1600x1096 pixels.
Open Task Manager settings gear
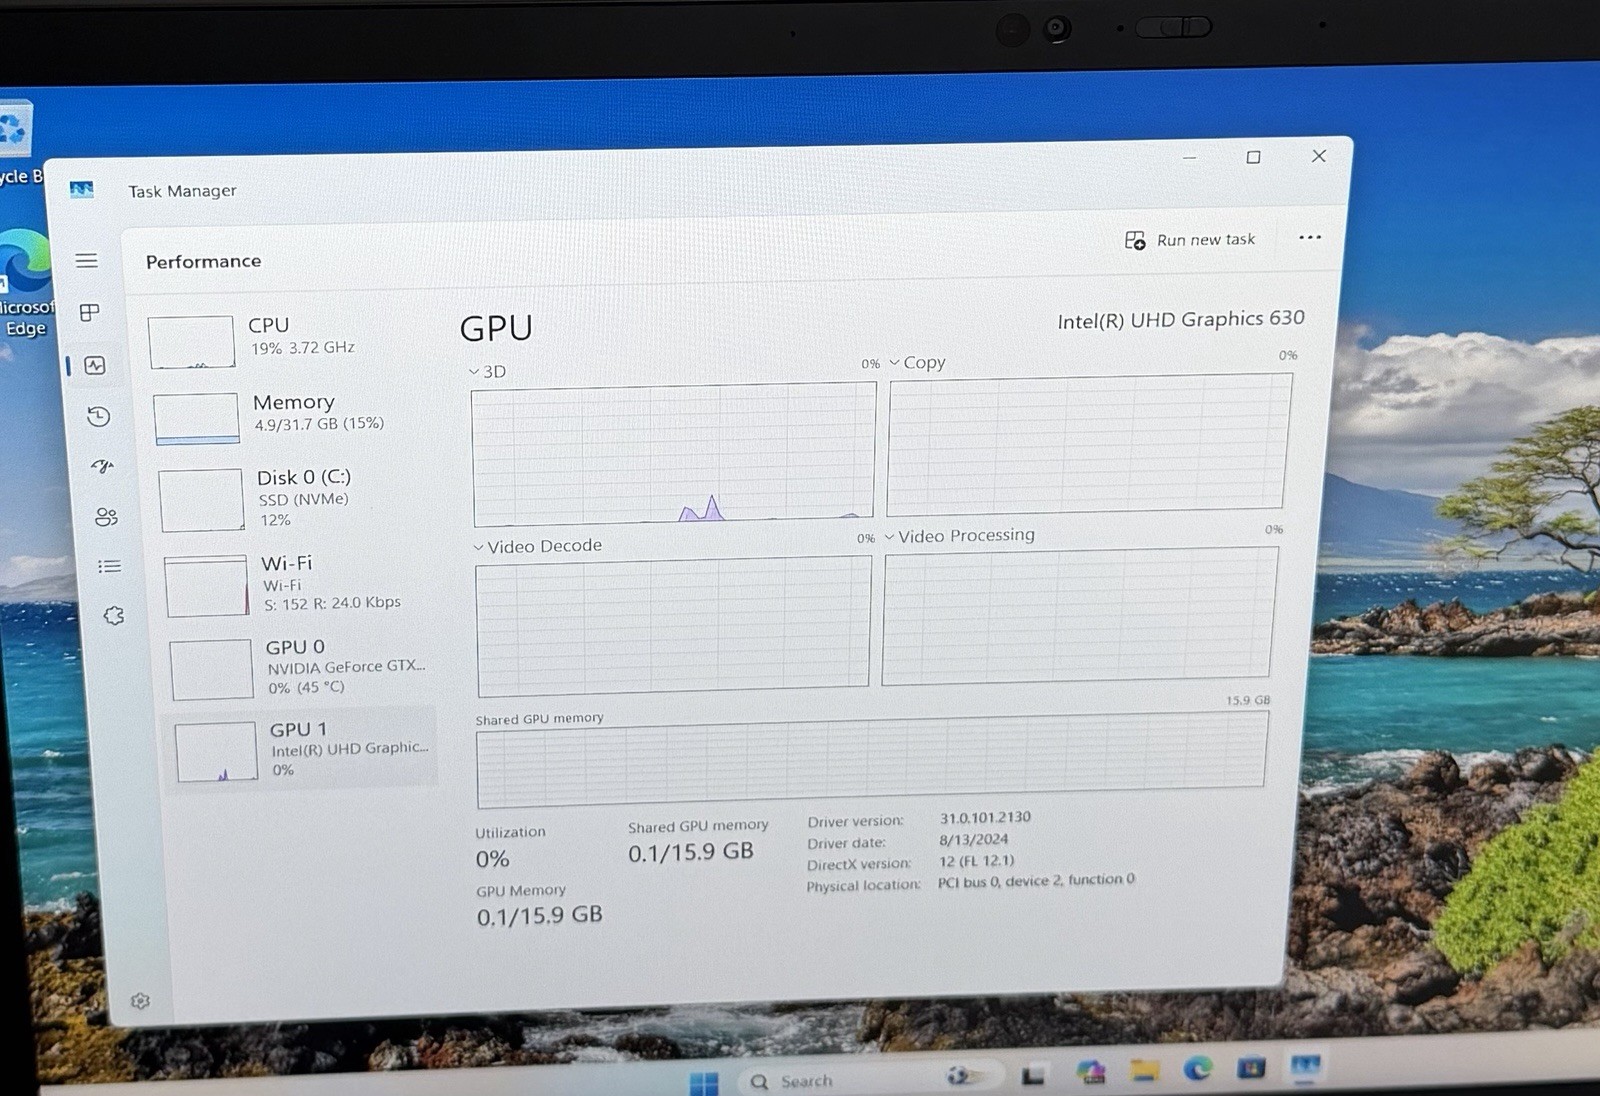[140, 1001]
